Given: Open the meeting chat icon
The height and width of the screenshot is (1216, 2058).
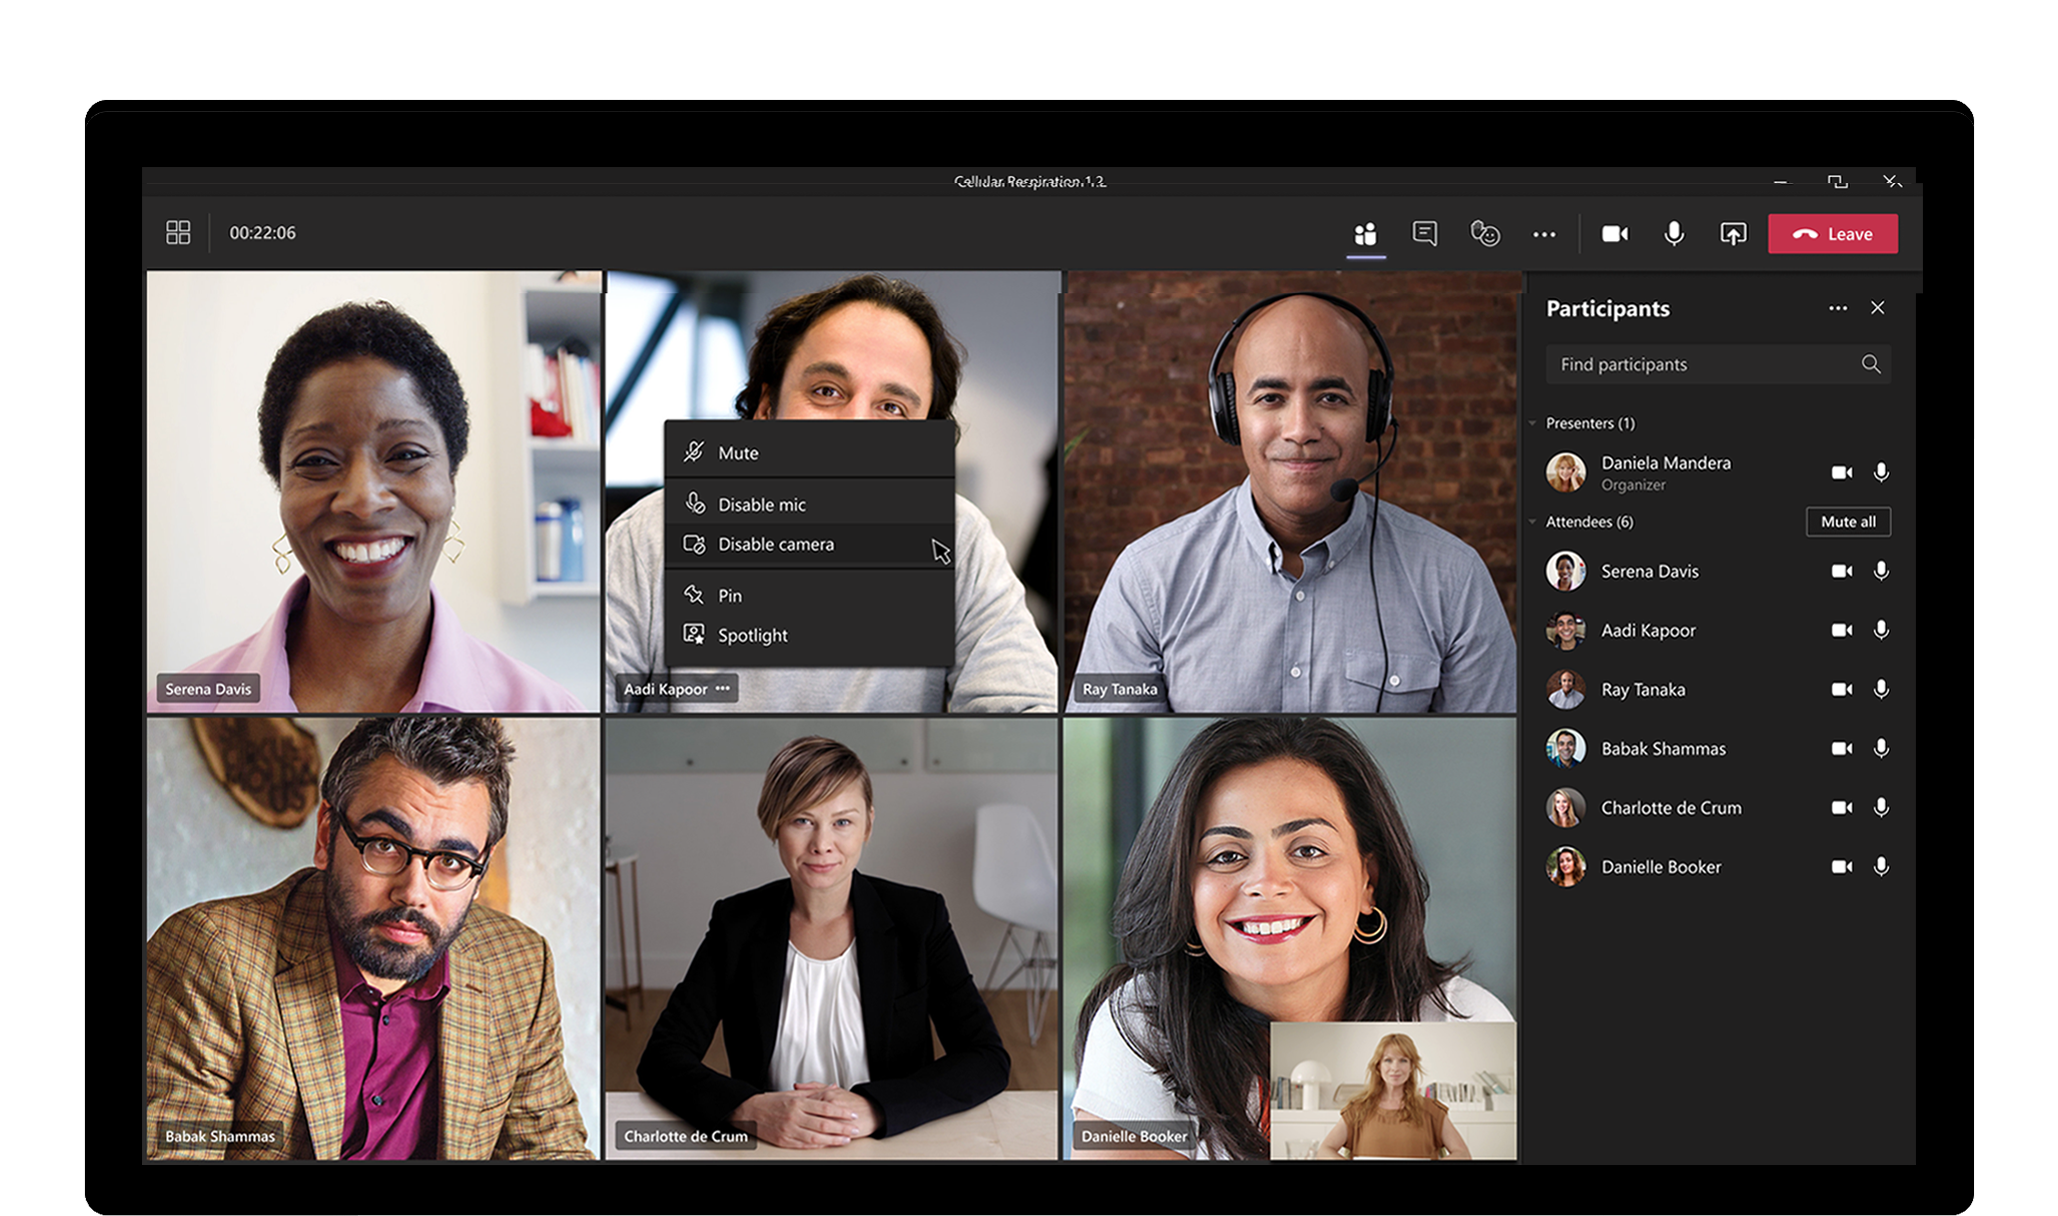Looking at the screenshot, I should [1425, 234].
